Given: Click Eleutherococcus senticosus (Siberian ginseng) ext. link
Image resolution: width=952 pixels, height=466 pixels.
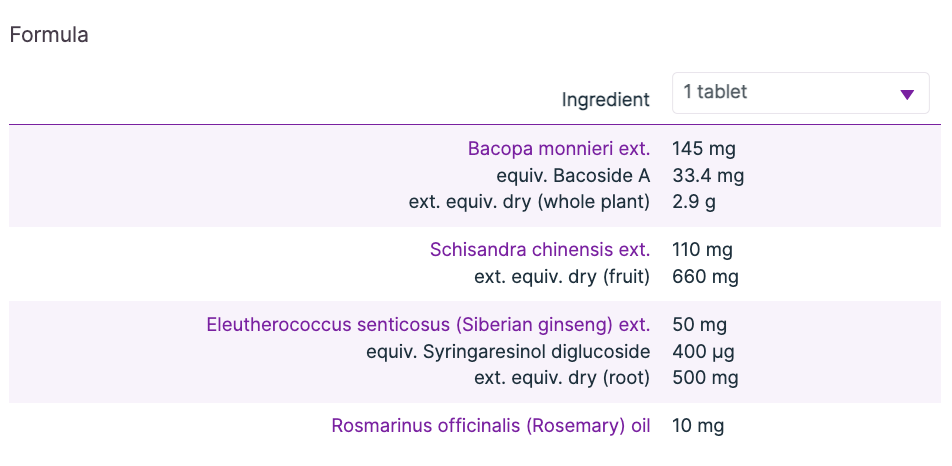Looking at the screenshot, I should tap(428, 325).
